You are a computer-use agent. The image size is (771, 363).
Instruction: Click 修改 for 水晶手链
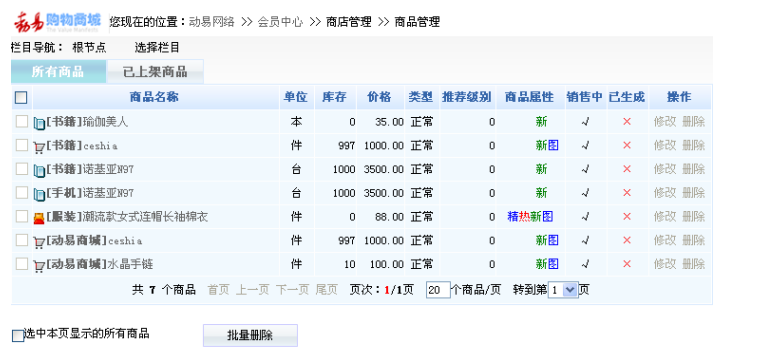665,264
